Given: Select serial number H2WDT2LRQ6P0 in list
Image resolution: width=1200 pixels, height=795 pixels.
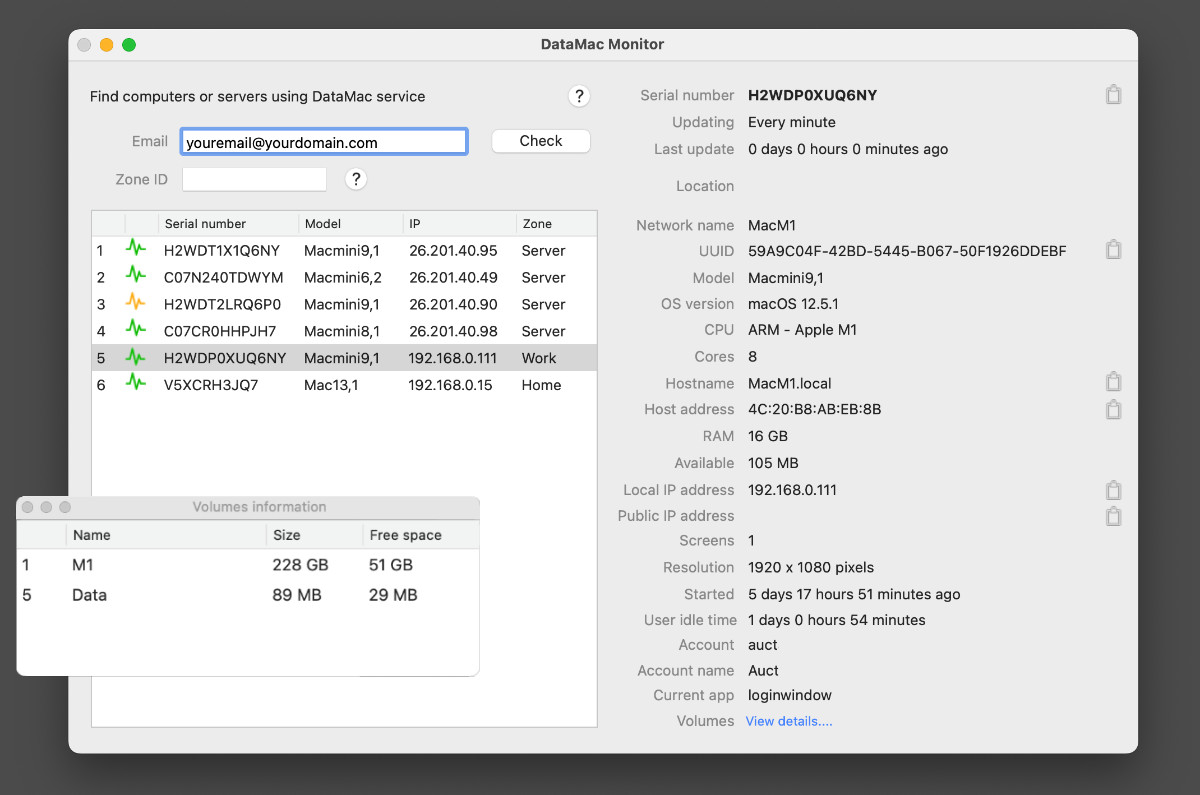Looking at the screenshot, I should point(223,305).
